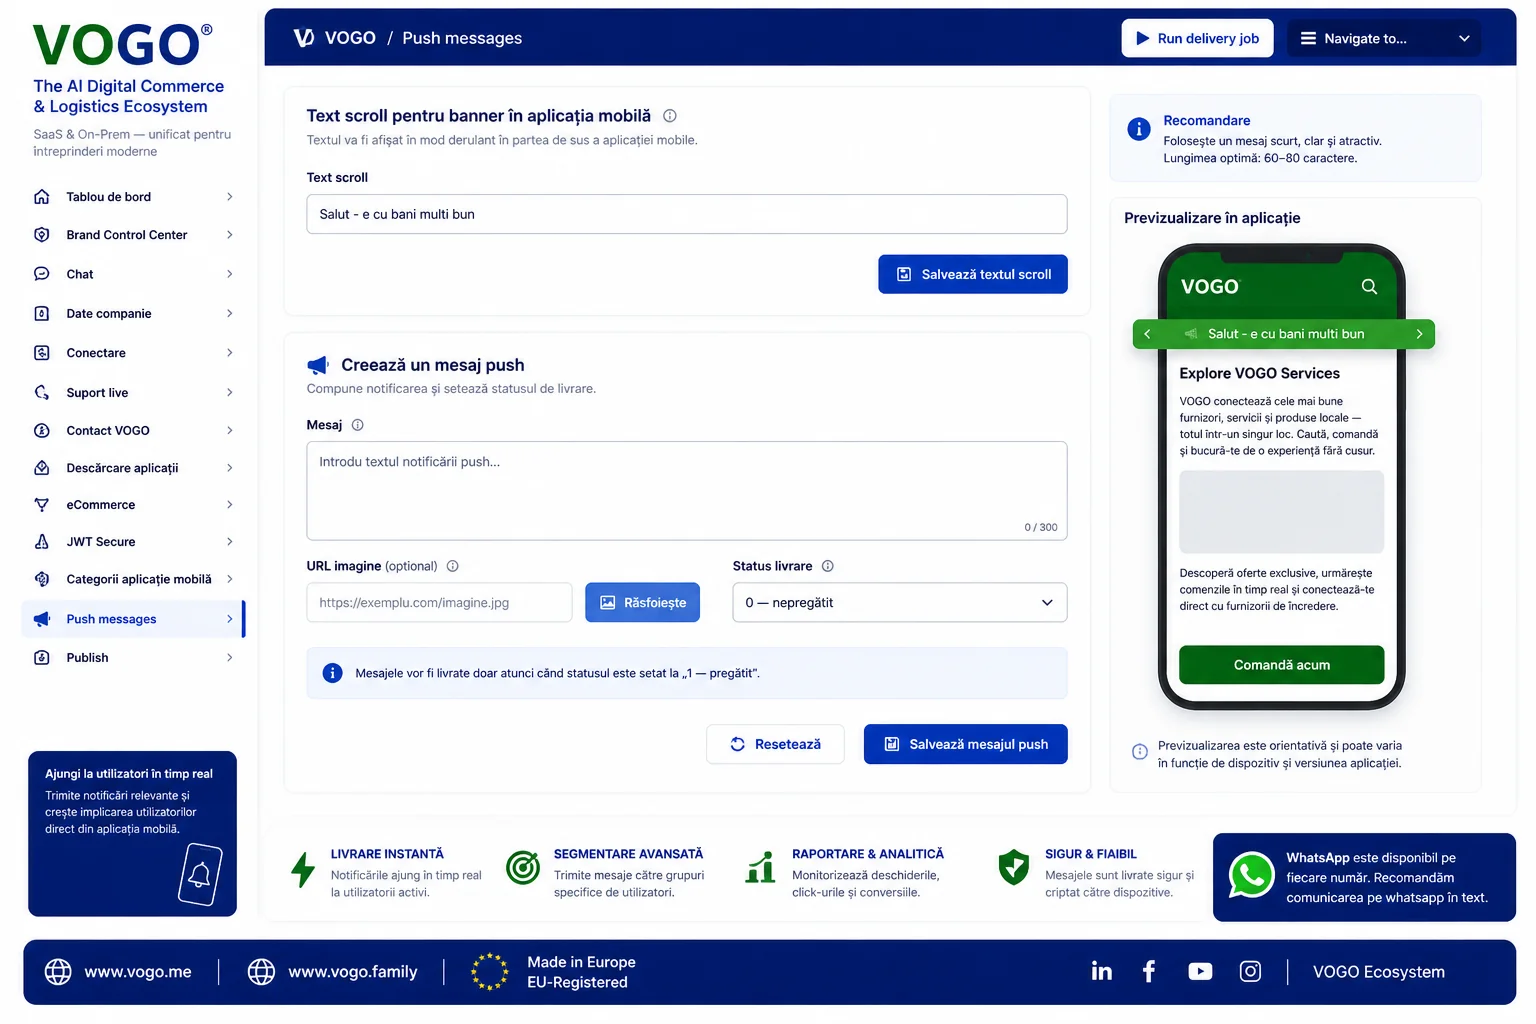Click Salvează mesajul push button
The width and height of the screenshot is (1536, 1024).
coord(966,744)
